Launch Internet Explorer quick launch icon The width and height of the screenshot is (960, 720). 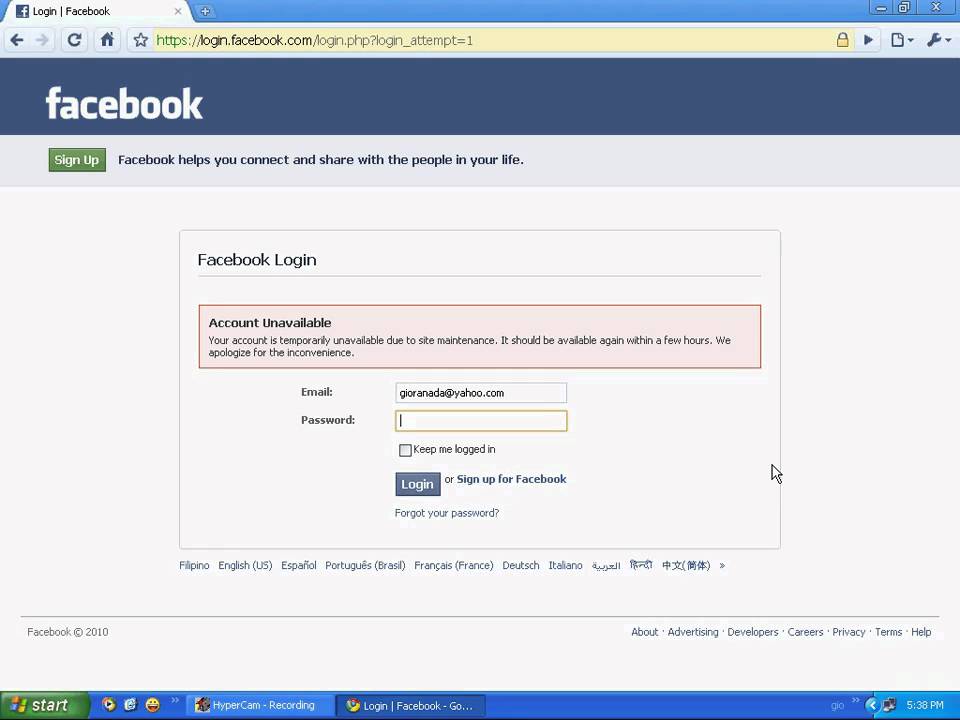(130, 705)
